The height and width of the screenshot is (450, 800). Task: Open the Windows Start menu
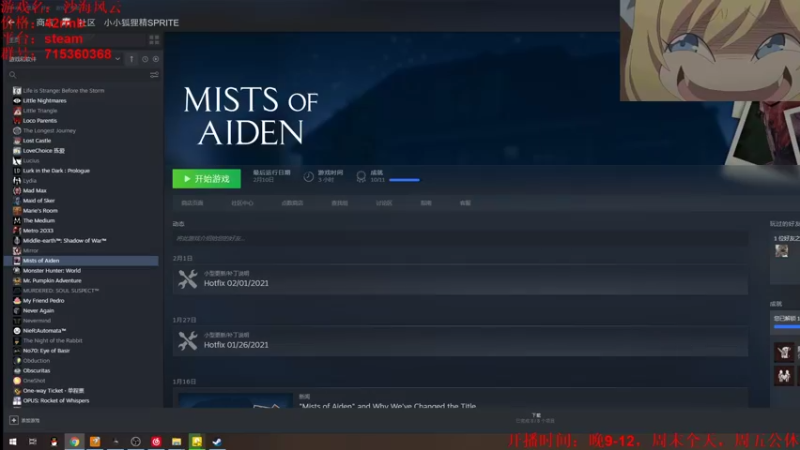[12, 442]
